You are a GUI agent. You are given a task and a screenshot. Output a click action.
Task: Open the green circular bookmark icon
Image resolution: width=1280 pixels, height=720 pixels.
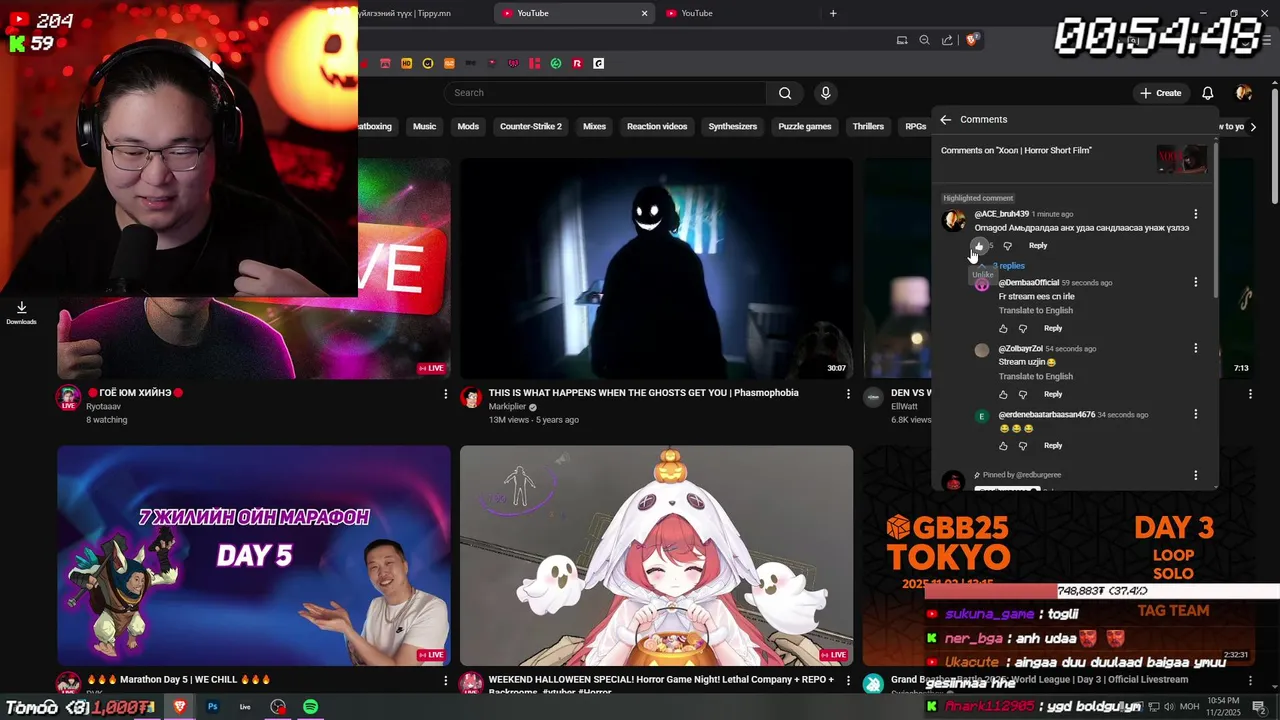pyautogui.click(x=556, y=63)
